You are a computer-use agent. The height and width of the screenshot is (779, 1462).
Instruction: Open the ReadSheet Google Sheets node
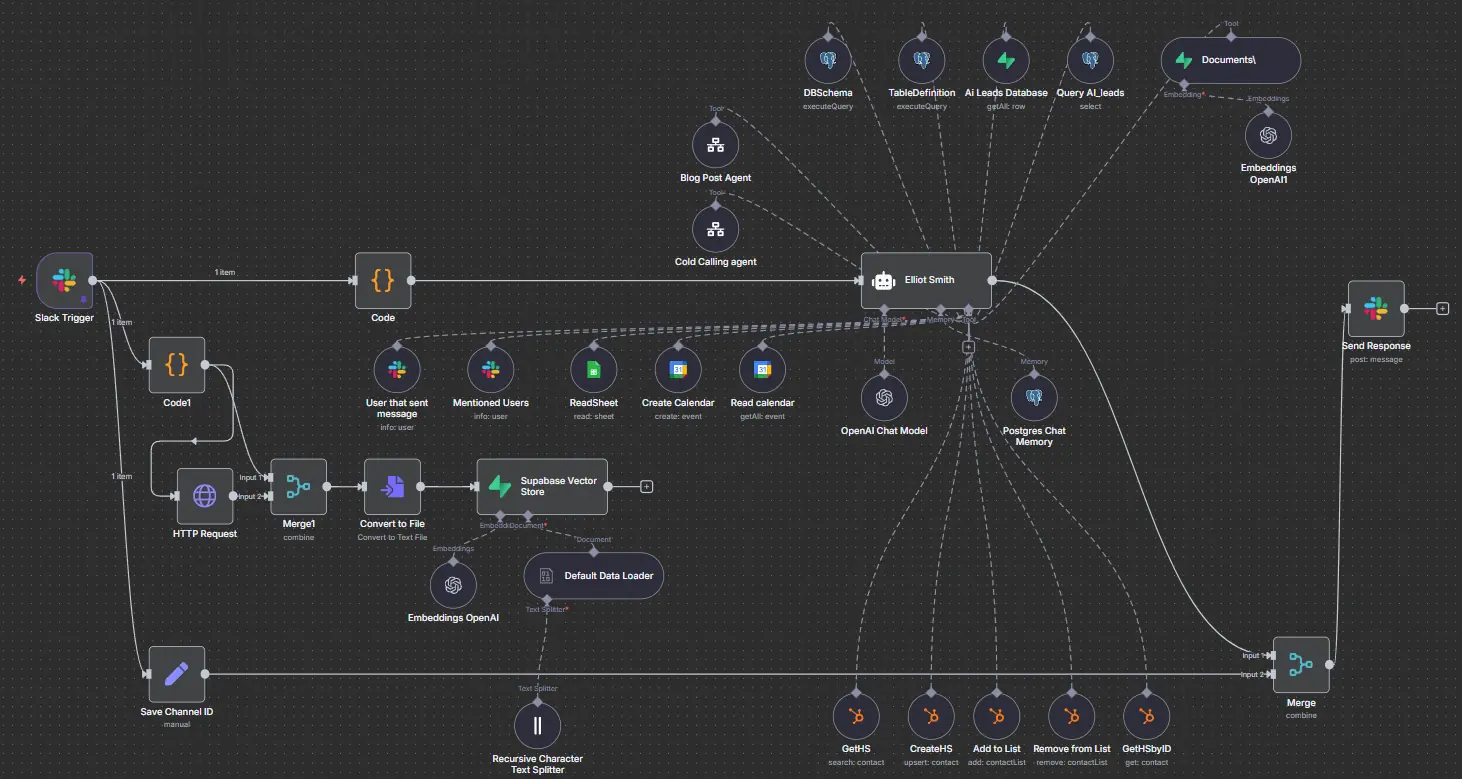pos(593,370)
